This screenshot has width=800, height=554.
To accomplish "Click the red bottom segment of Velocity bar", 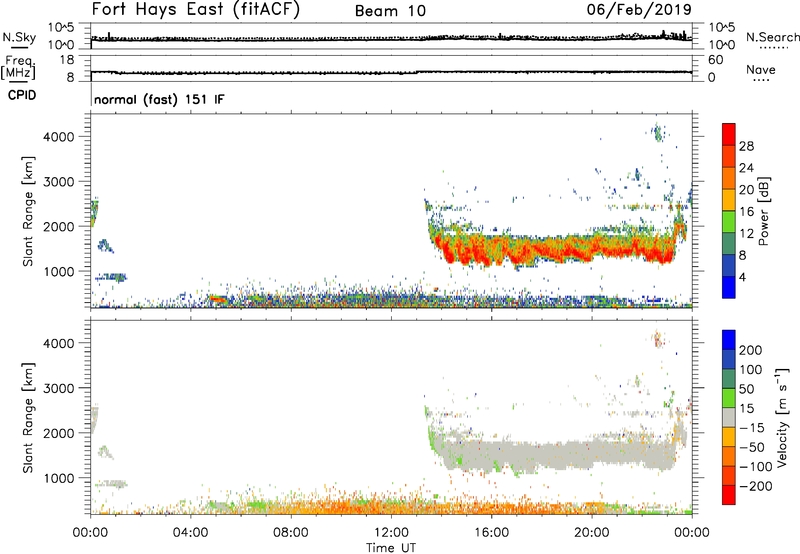I will tap(729, 495).
